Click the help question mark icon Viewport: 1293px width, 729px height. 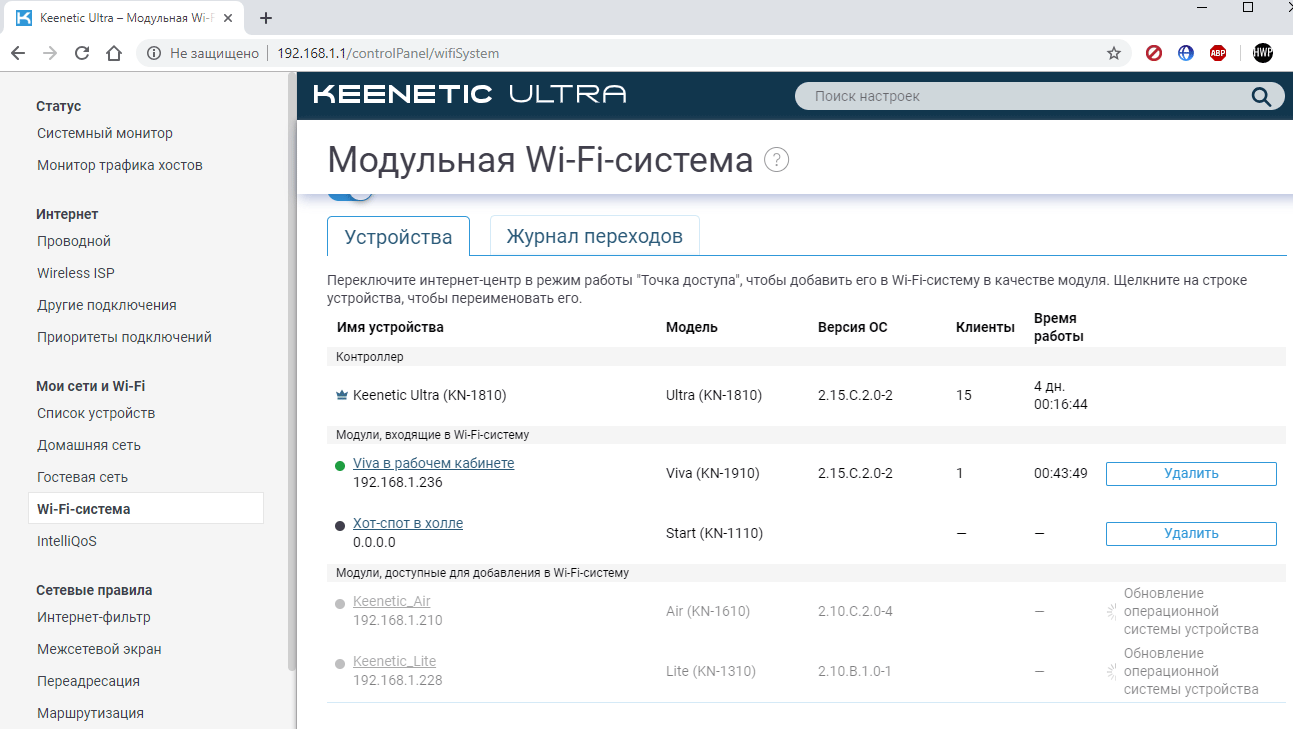point(776,160)
